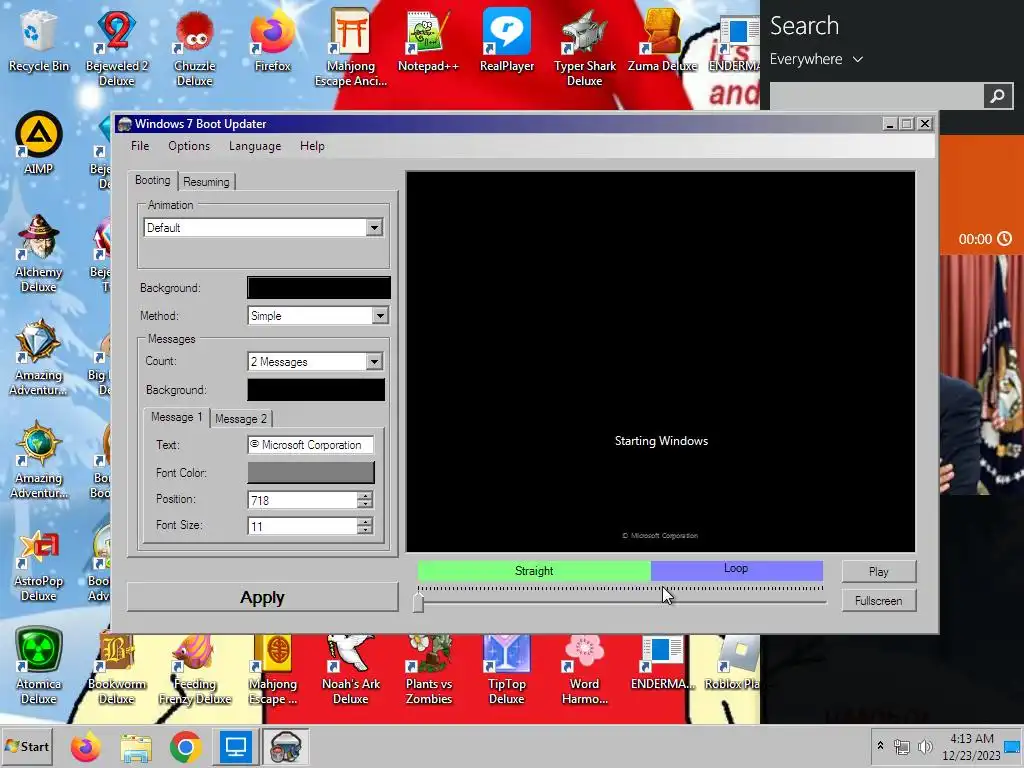Image resolution: width=1024 pixels, height=768 pixels.
Task: Click the Search panel text box
Action: (876, 96)
